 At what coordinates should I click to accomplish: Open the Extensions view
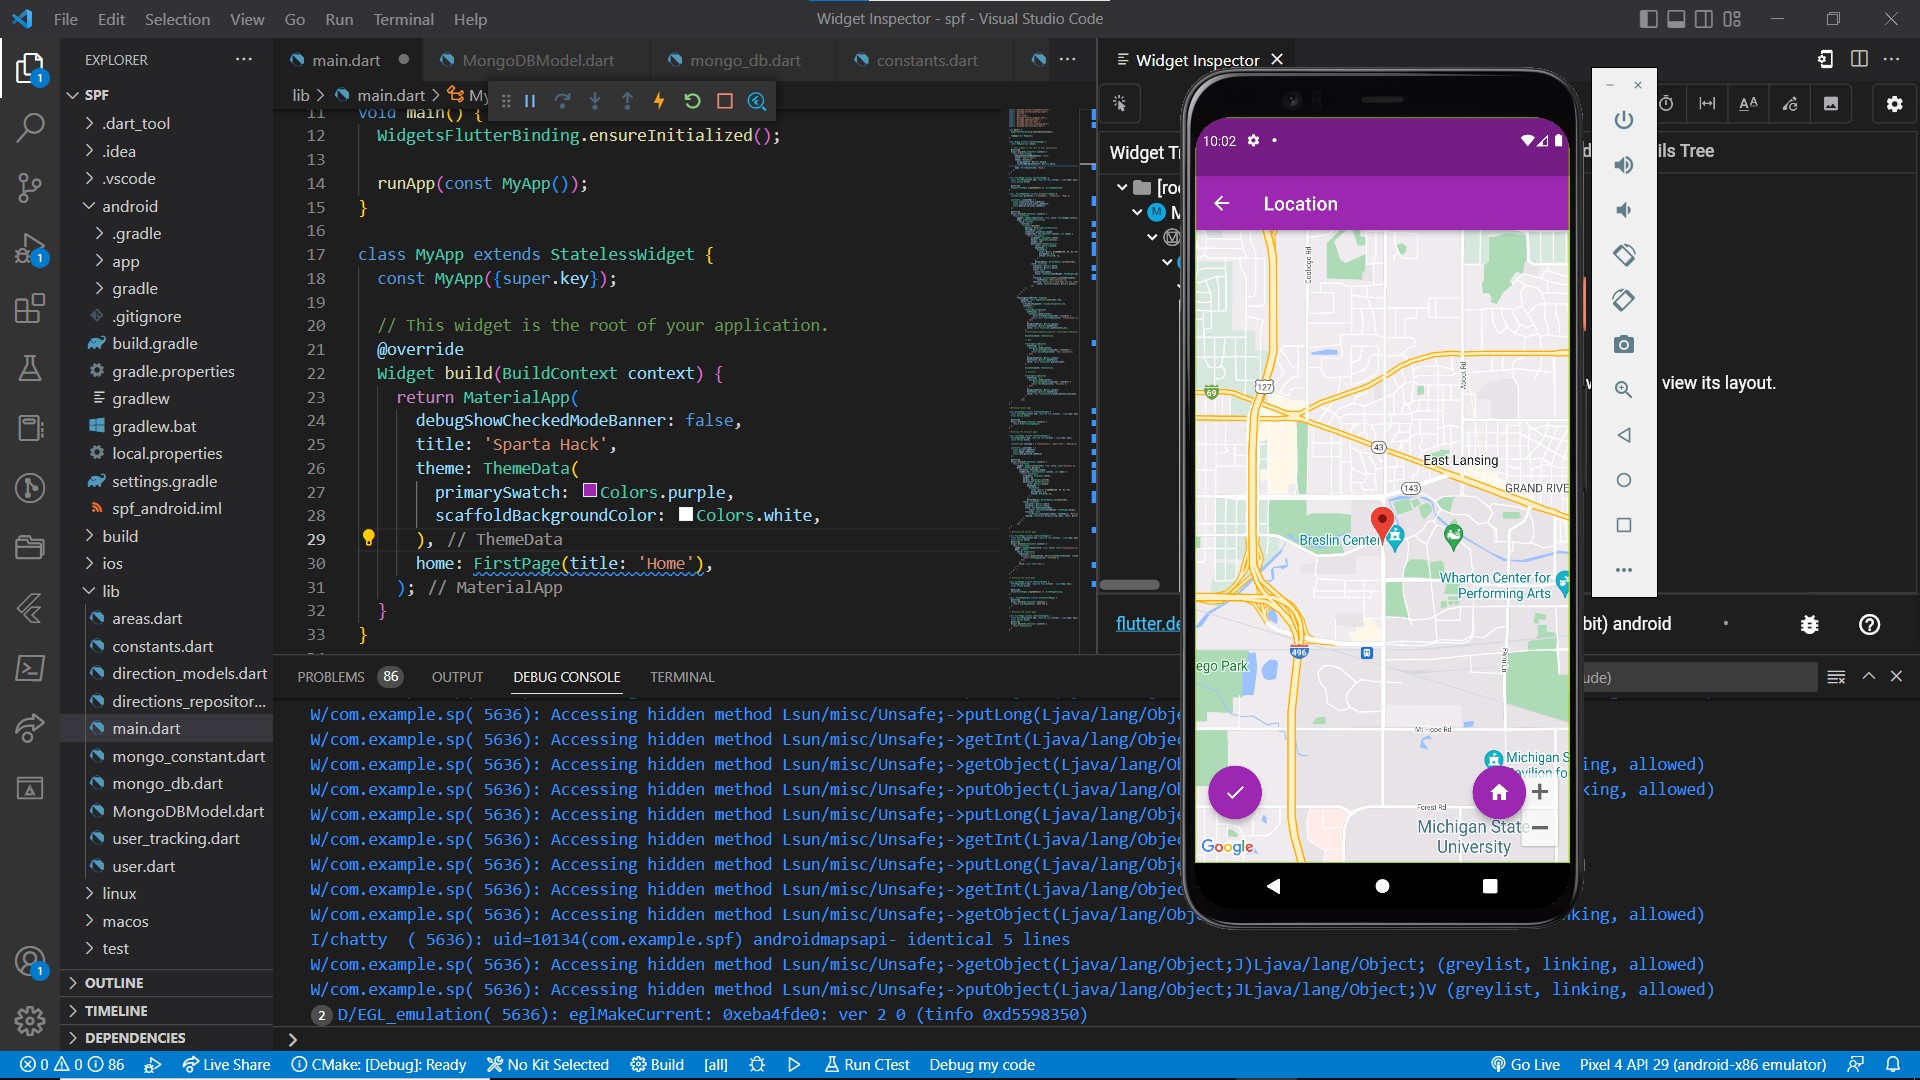coord(30,309)
